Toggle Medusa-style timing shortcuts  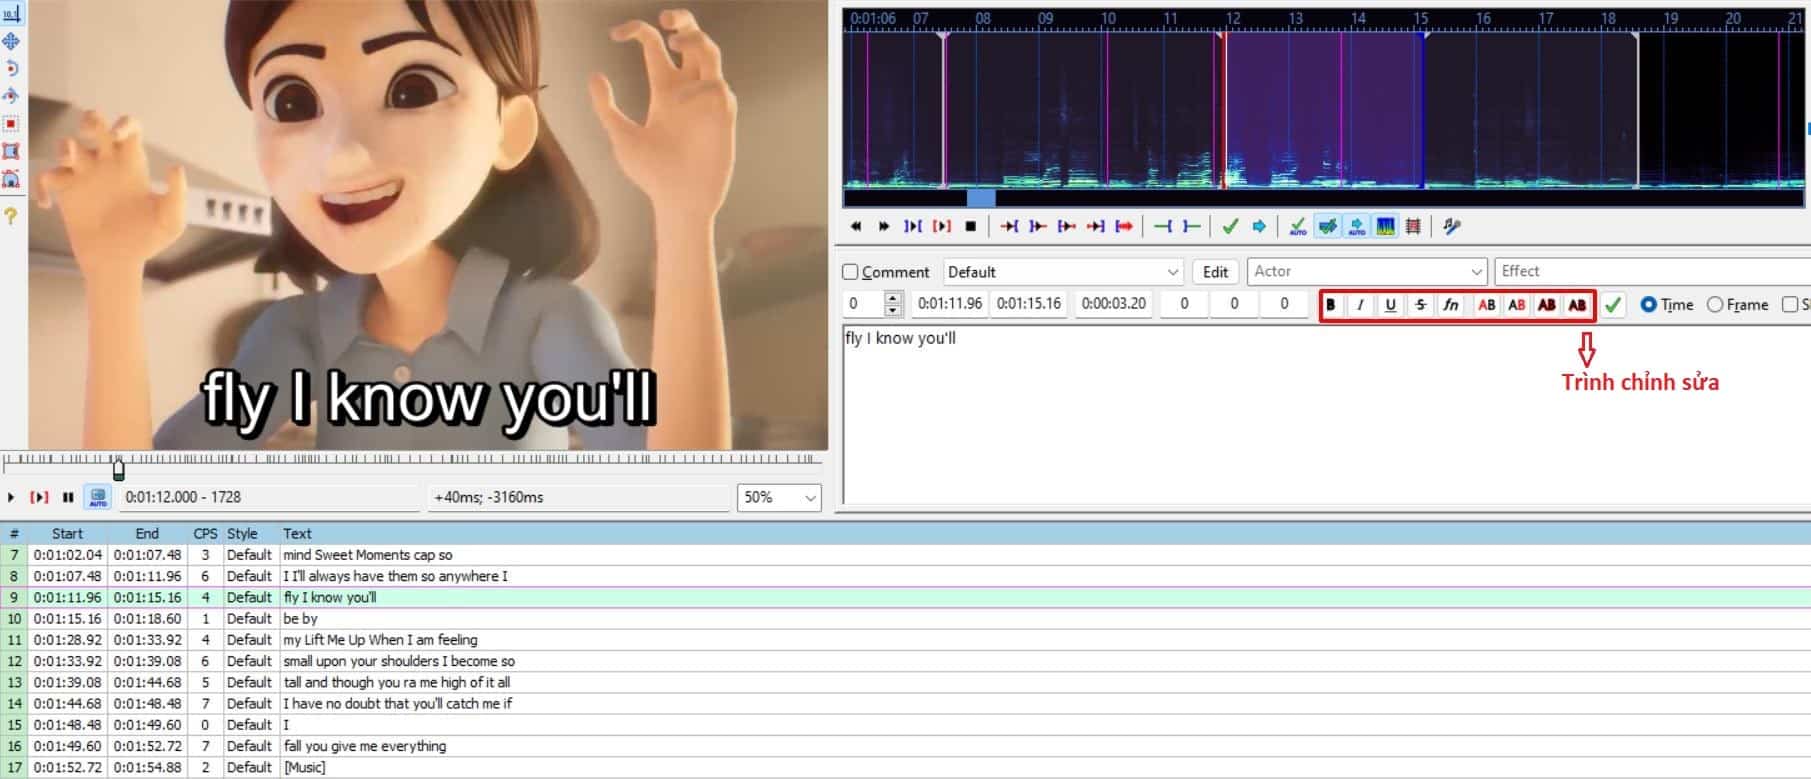point(1413,227)
